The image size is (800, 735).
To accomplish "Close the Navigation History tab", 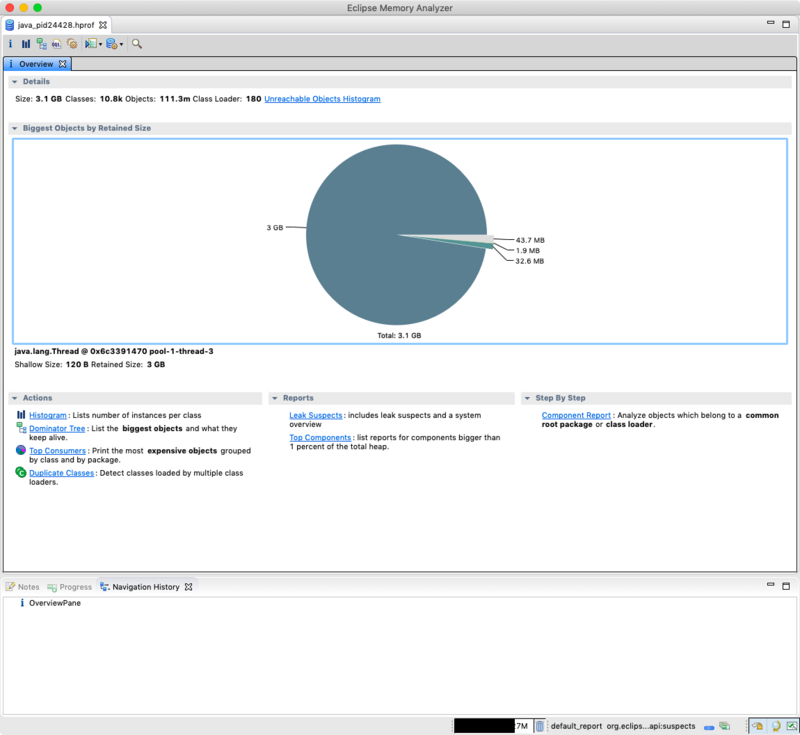I will click(189, 587).
